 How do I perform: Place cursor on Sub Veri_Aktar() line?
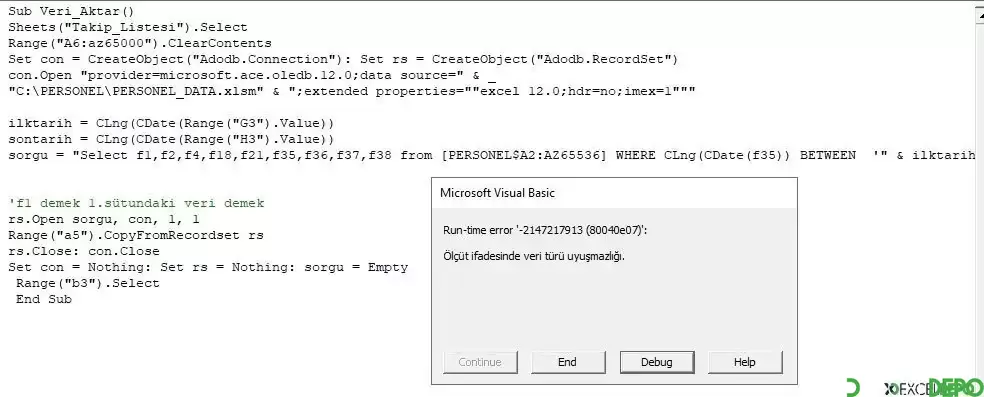tap(71, 11)
